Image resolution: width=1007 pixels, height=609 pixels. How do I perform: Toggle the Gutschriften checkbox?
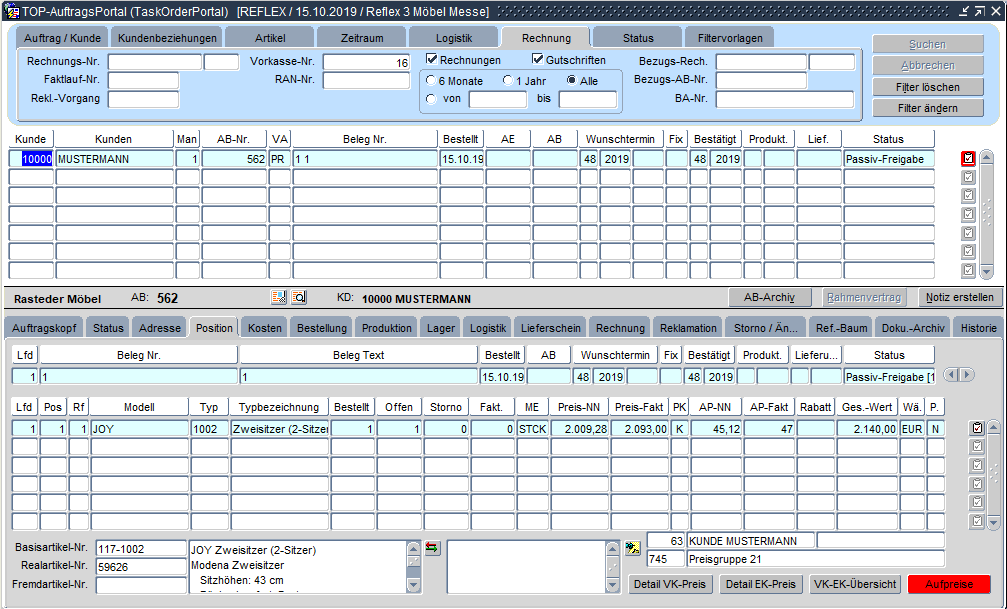538,60
